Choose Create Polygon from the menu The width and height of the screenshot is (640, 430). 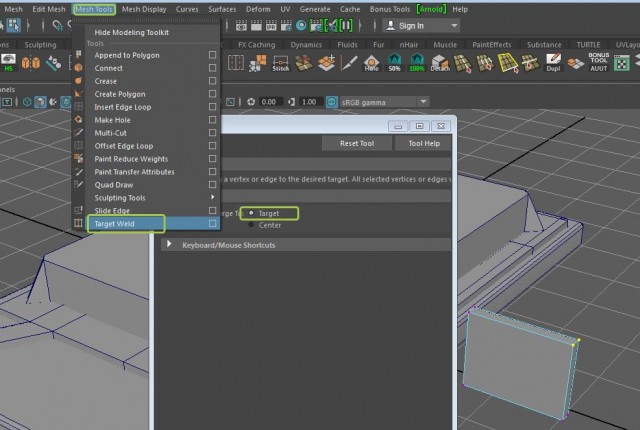tap(120, 94)
